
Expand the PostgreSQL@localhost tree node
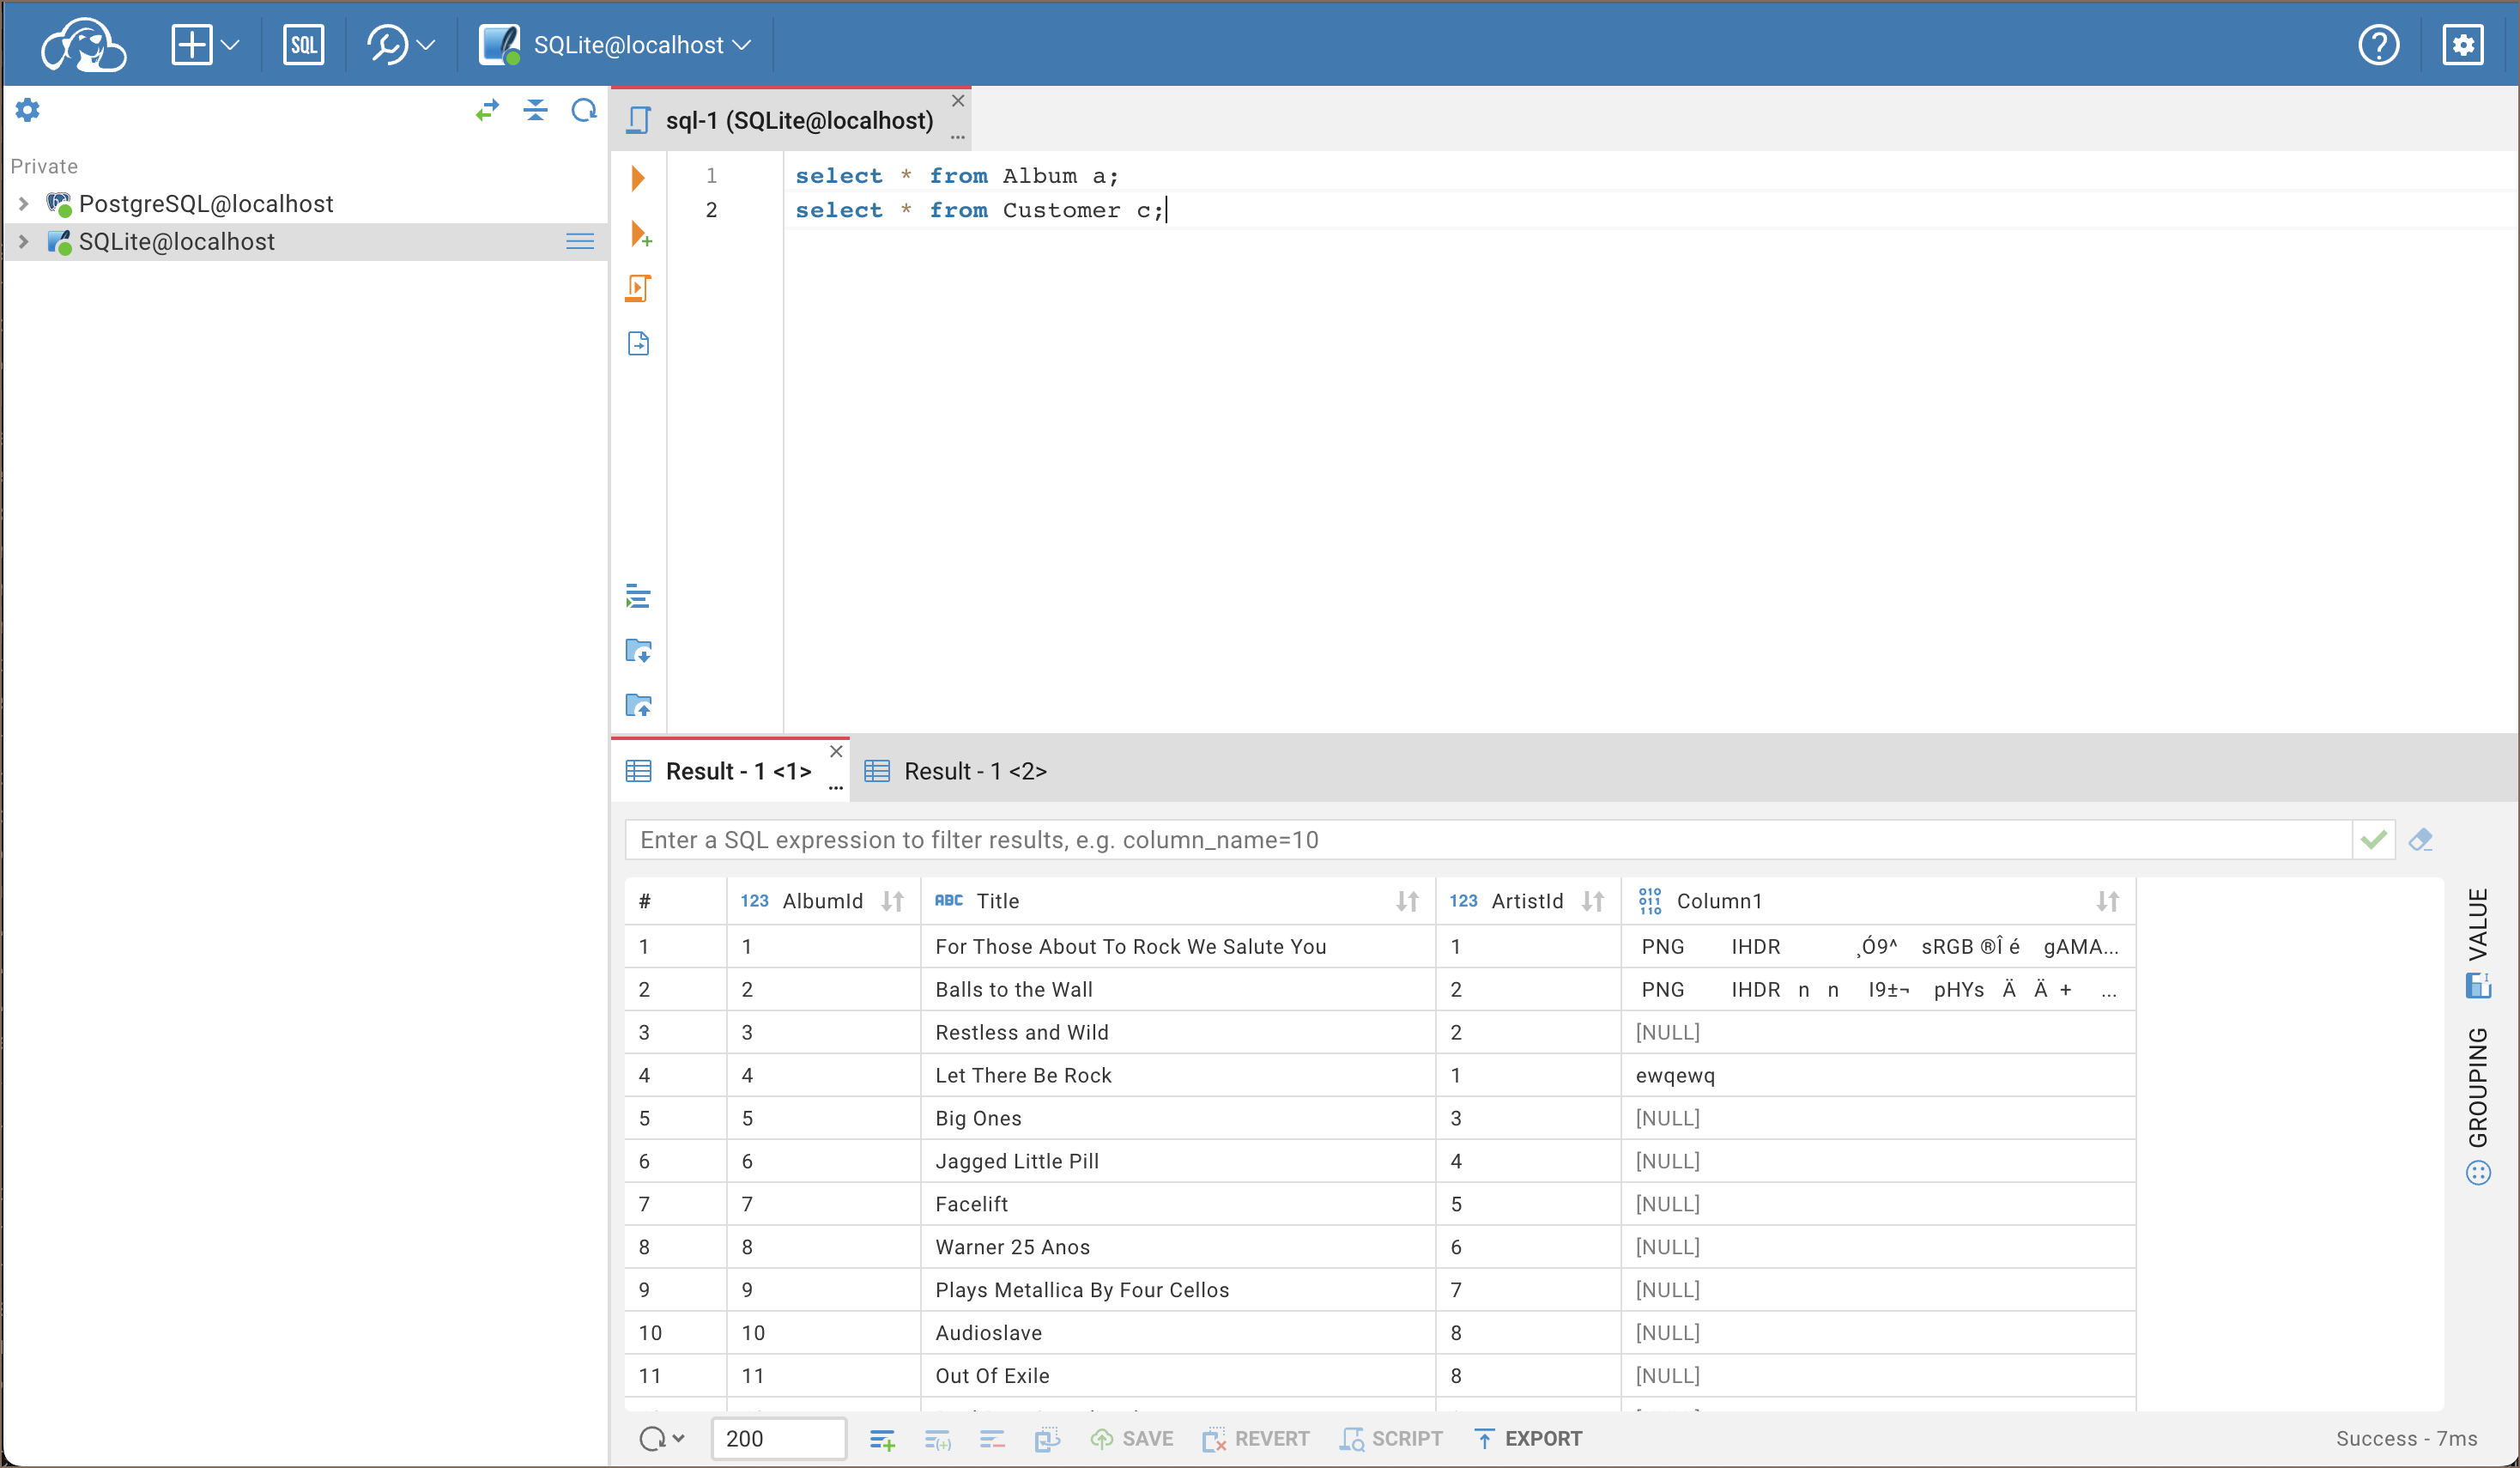24,204
